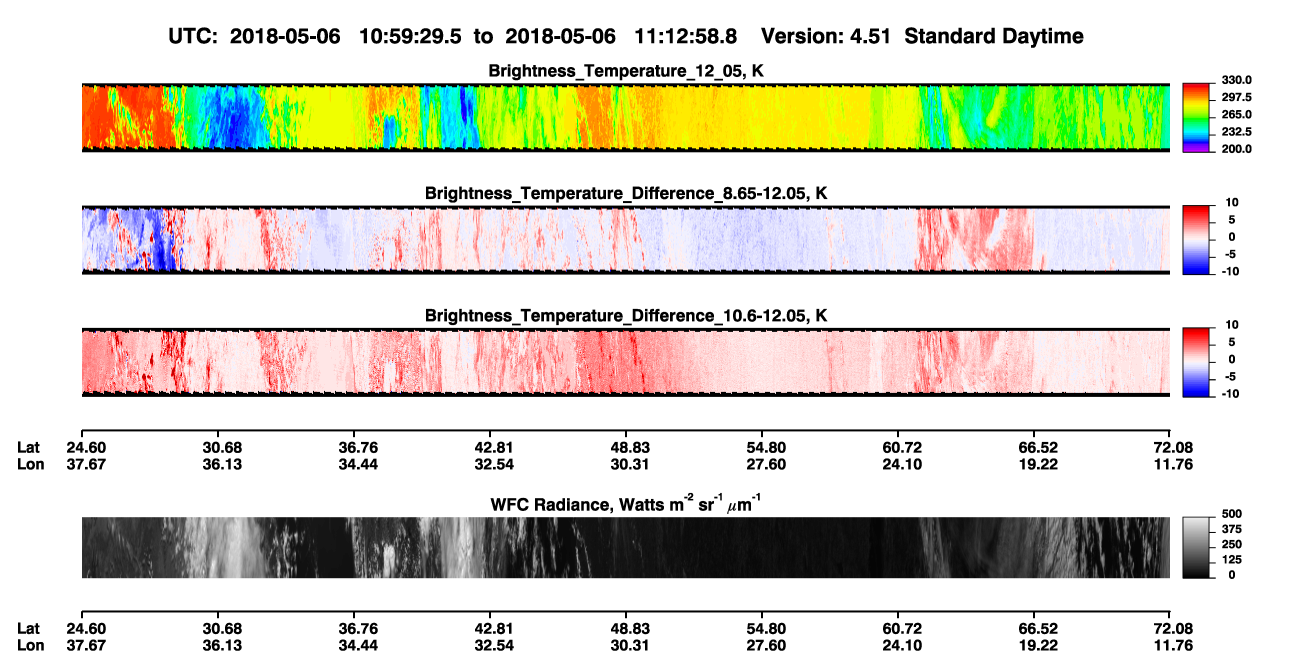Click the 'Lat' label above the WFC panel

pos(29,447)
